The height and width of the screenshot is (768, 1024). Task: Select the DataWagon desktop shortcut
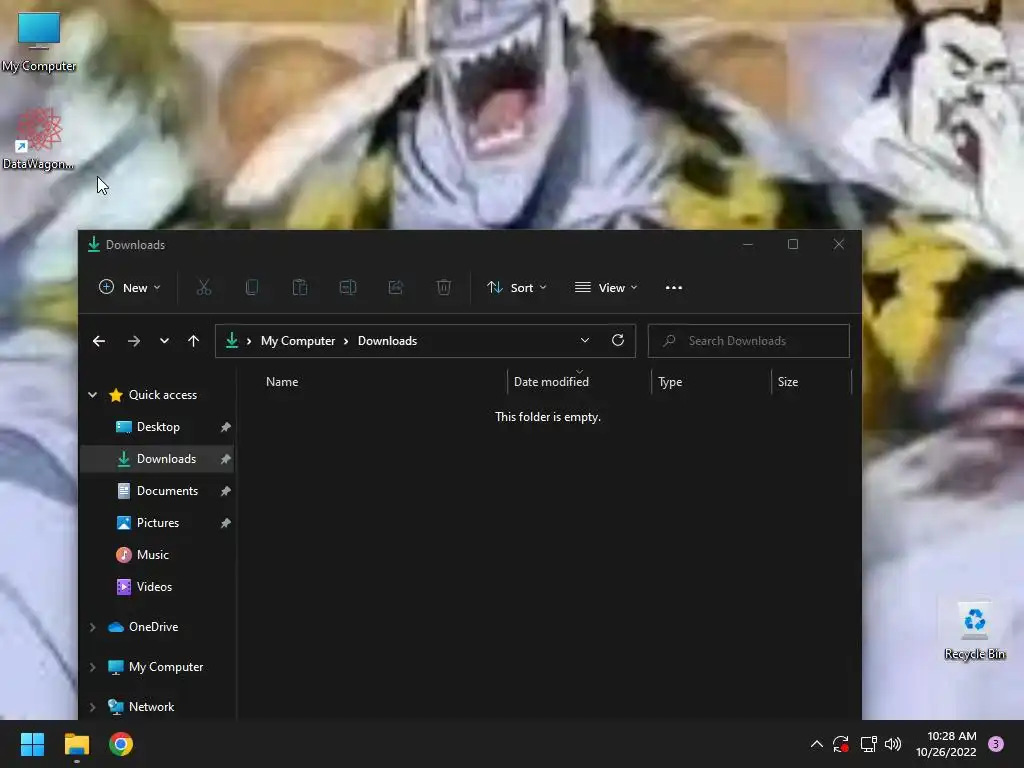click(x=39, y=139)
